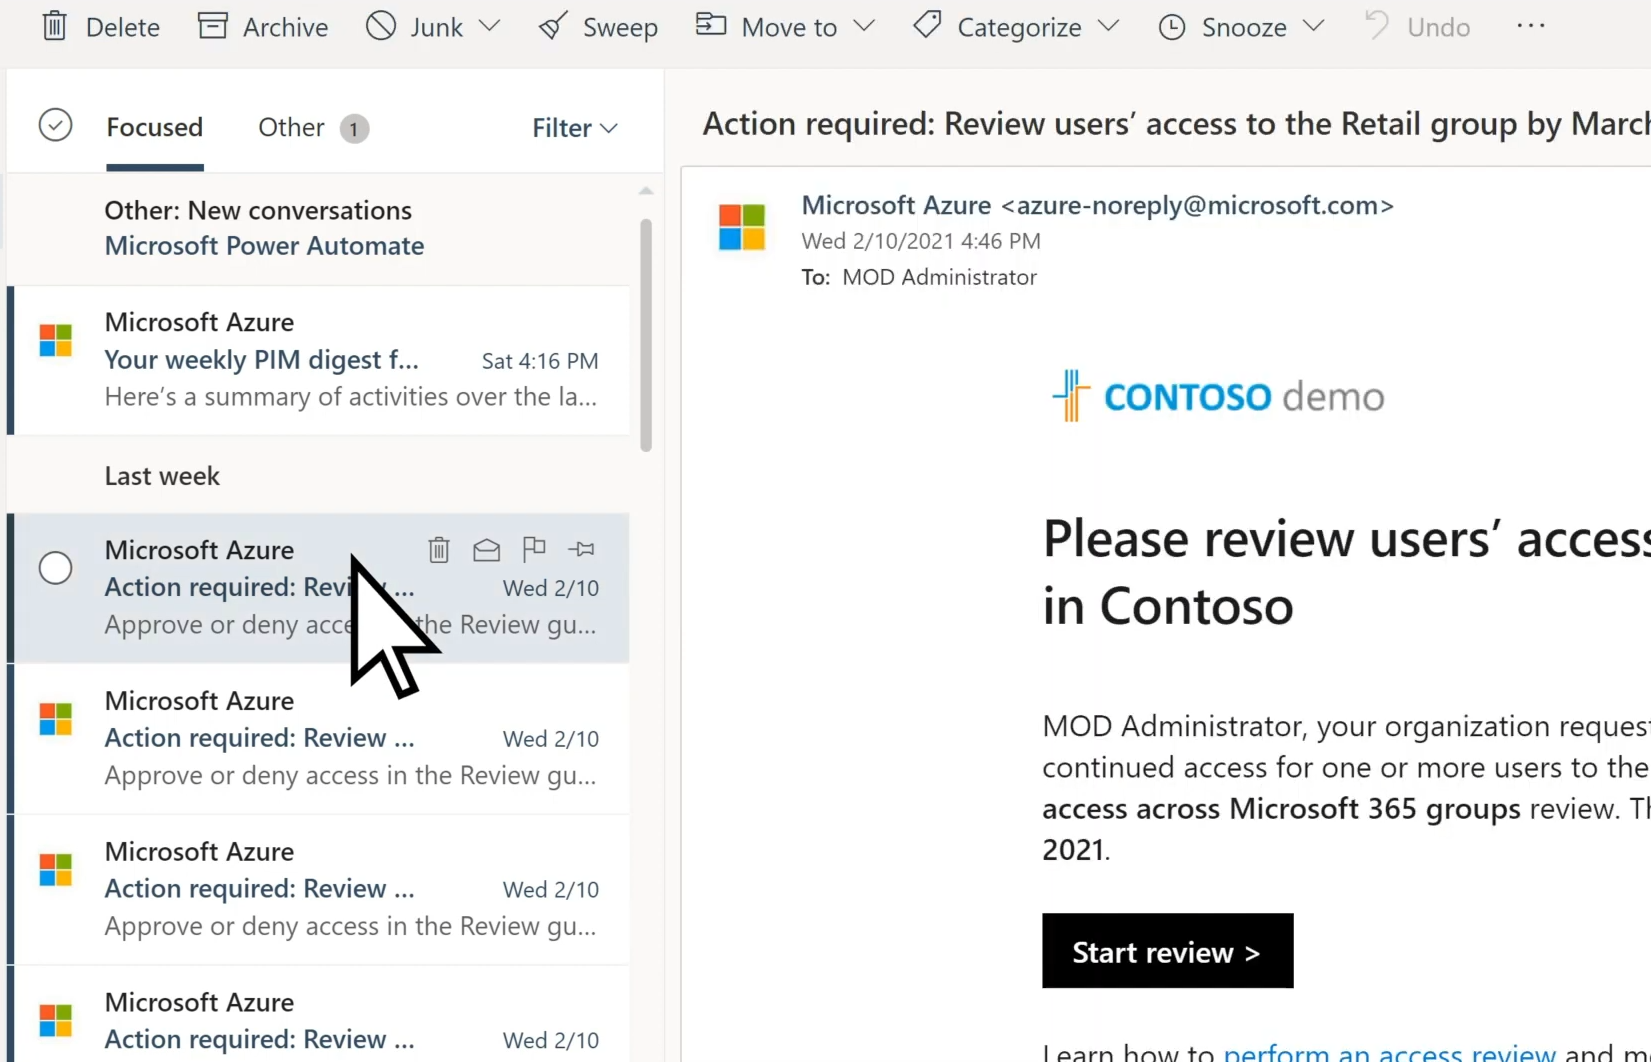Click the Snooze clock icon
This screenshot has height=1062, width=1651.
(x=1171, y=27)
